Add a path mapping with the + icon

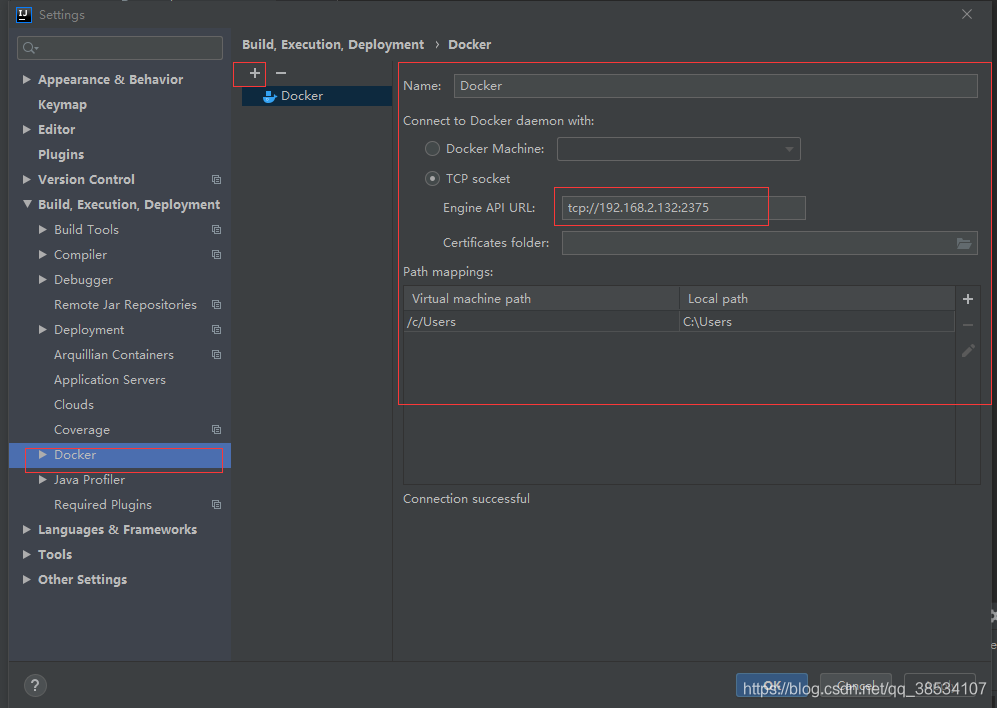[967, 298]
